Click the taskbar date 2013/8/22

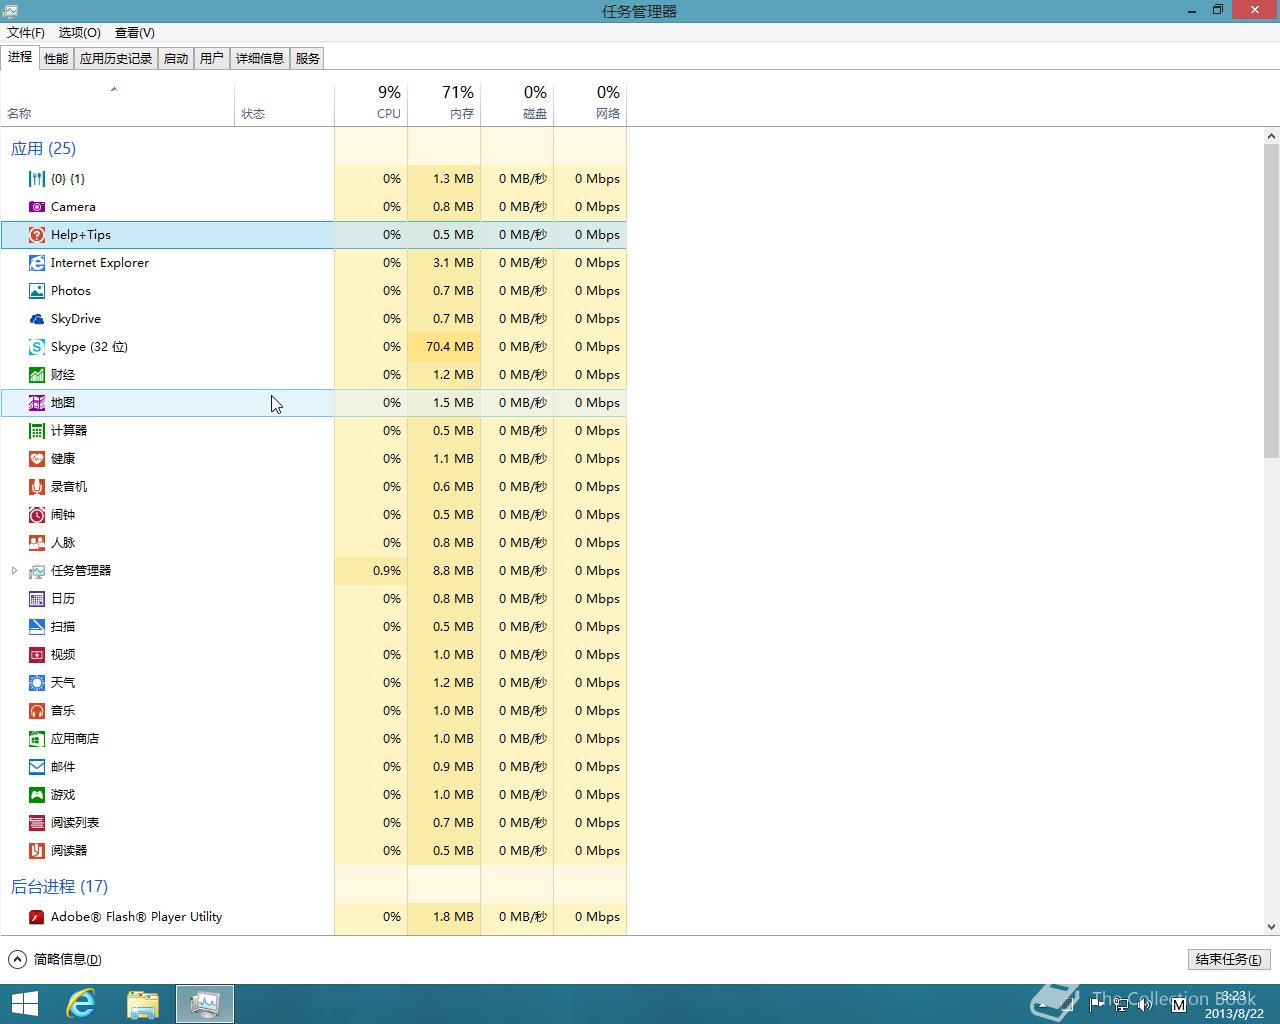(x=1234, y=1013)
